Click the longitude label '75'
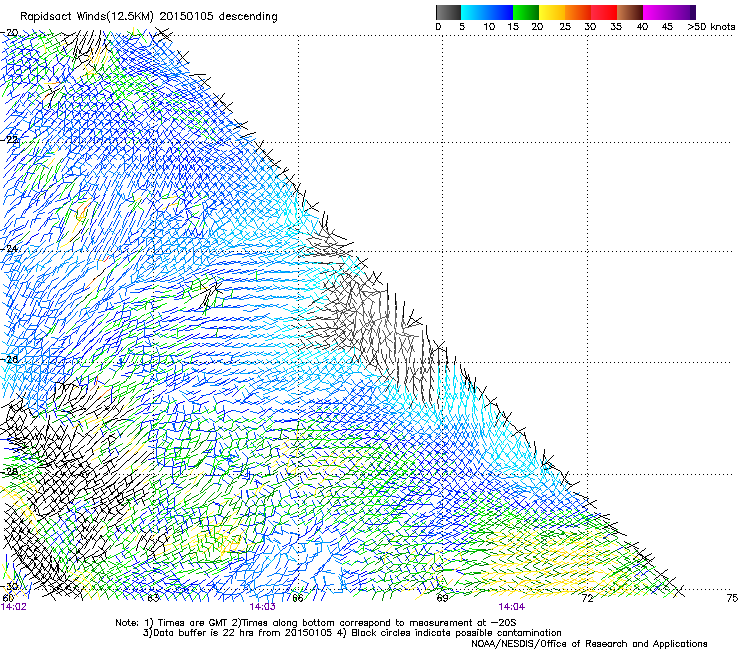740x650 pixels. point(732,598)
